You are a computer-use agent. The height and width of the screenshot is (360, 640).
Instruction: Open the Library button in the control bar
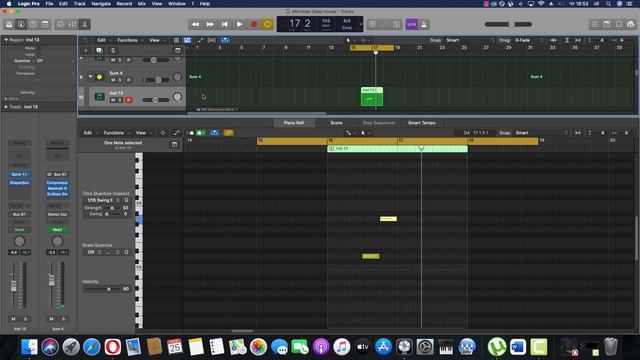click(x=9, y=24)
